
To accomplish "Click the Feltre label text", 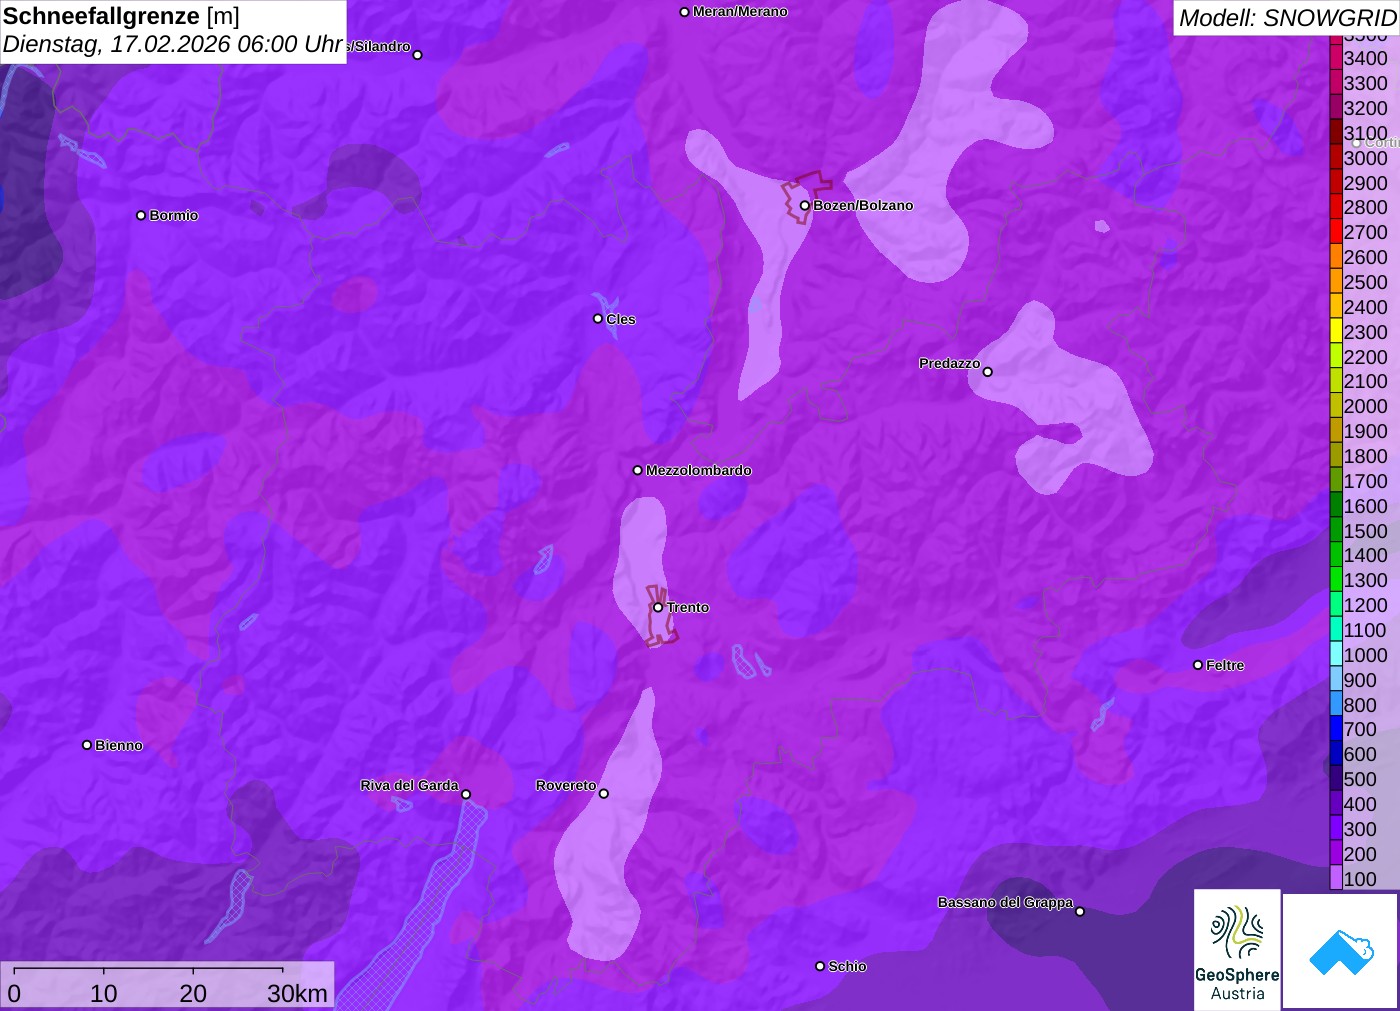I will 1225,665.
